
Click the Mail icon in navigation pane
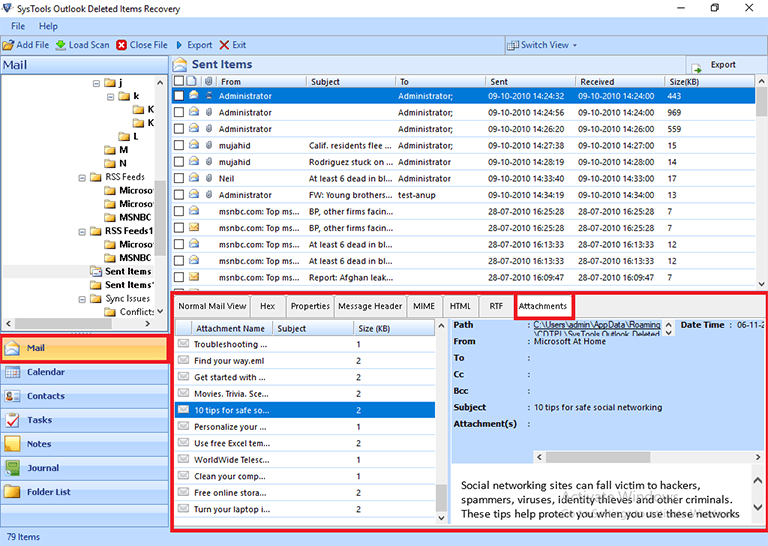(12, 348)
